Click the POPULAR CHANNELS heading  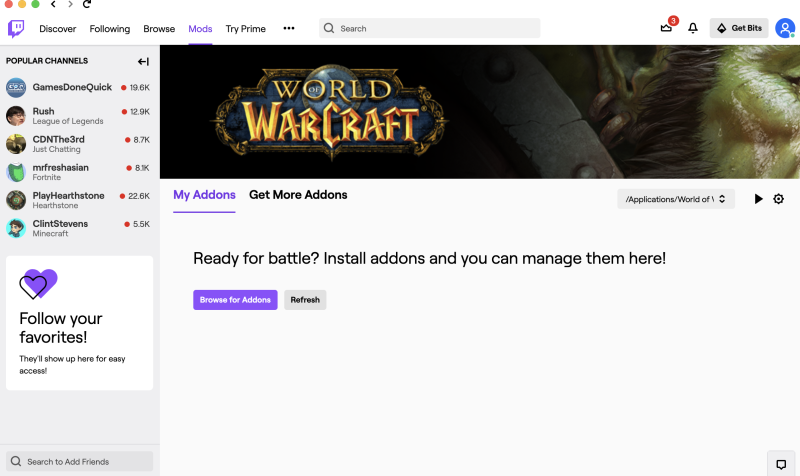pos(47,61)
